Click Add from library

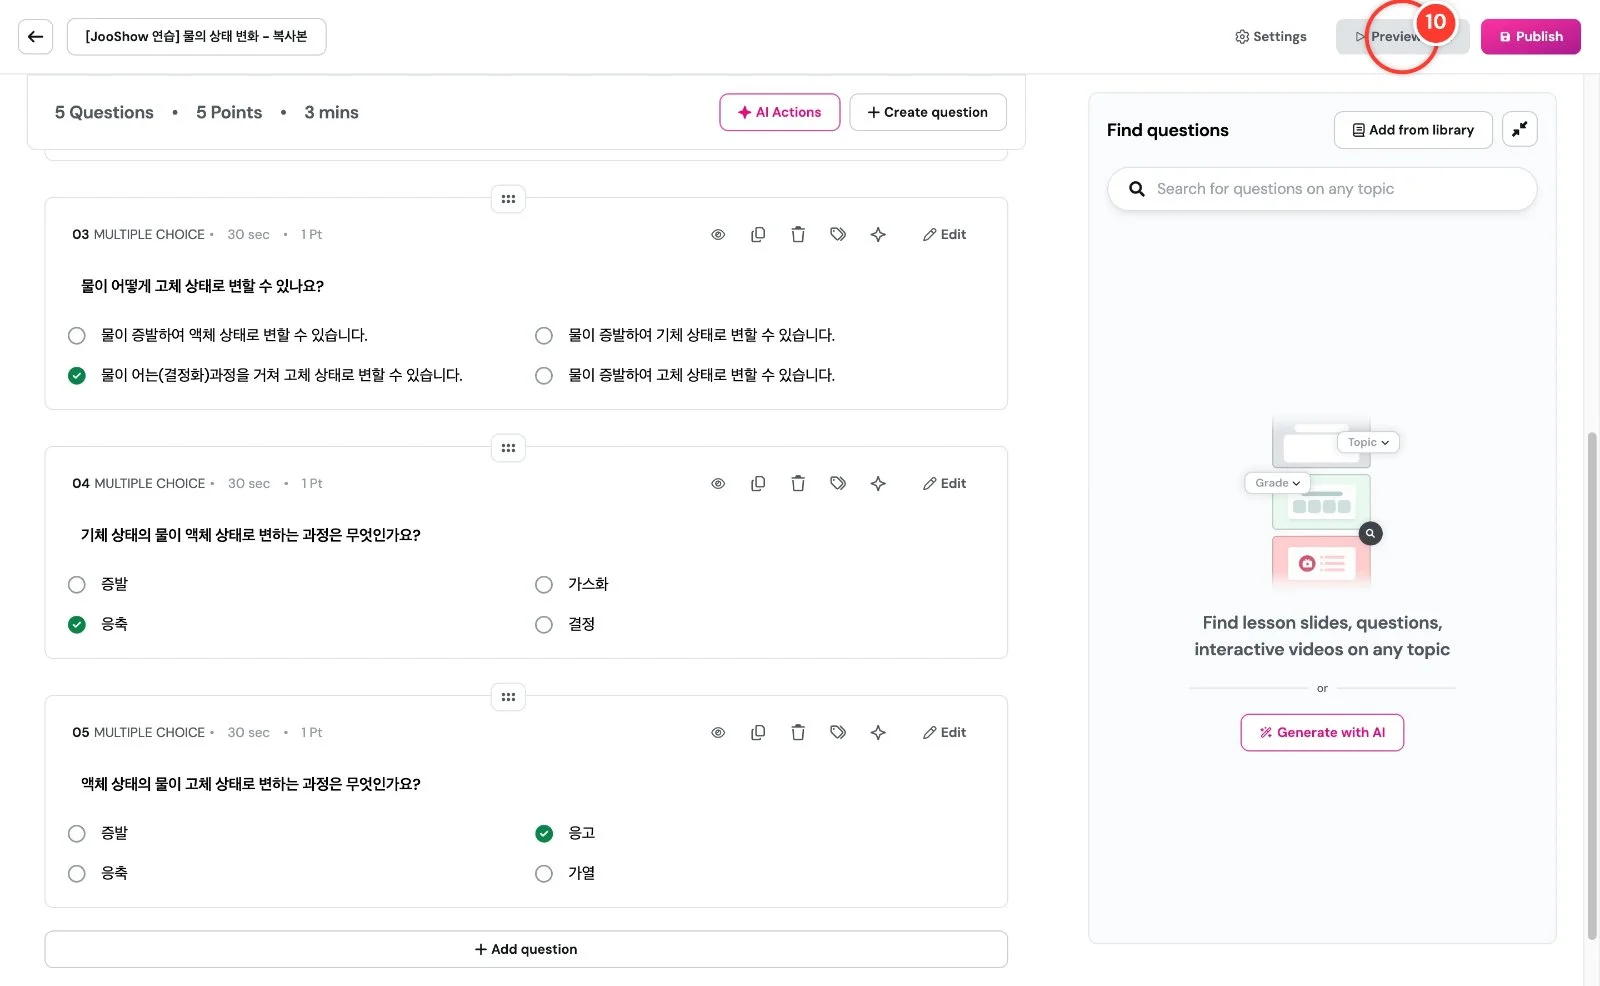point(1413,130)
